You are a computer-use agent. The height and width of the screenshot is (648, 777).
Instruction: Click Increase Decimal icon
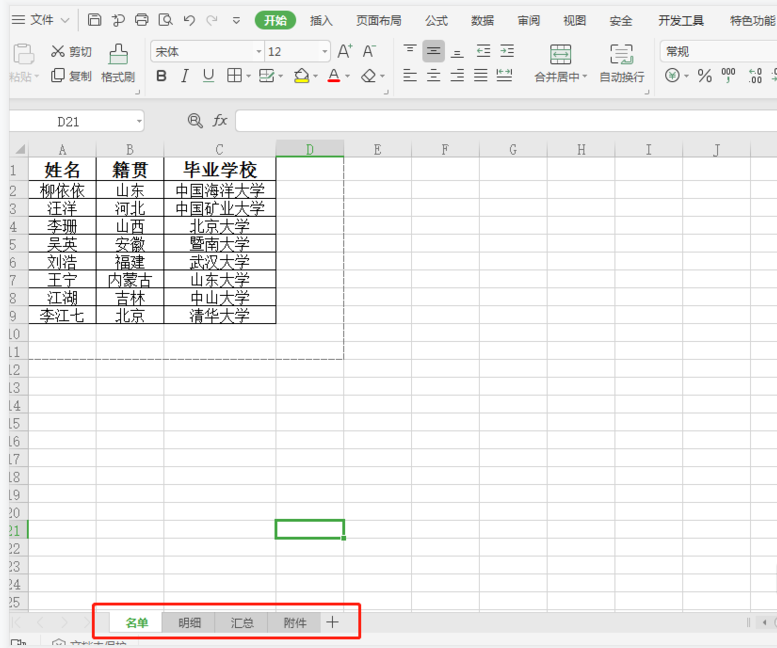pos(755,75)
